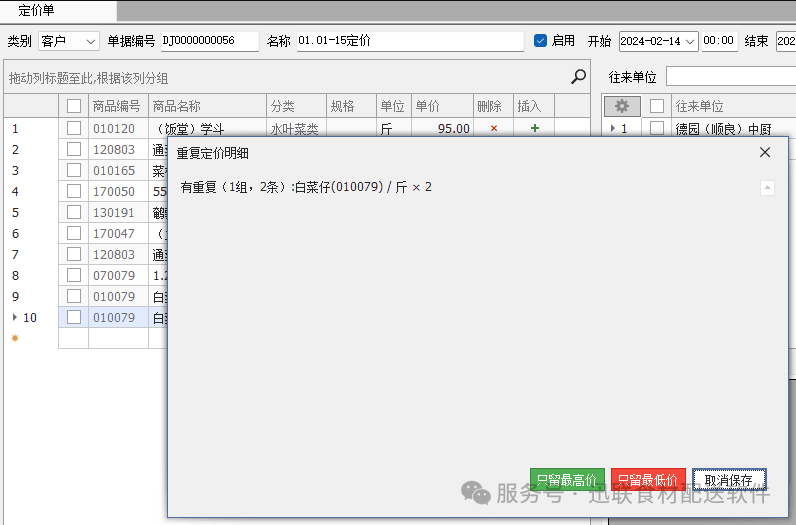Screen dimensions: 796x525
Task: Close the duplicate pricing details dialog
Action: point(765,152)
